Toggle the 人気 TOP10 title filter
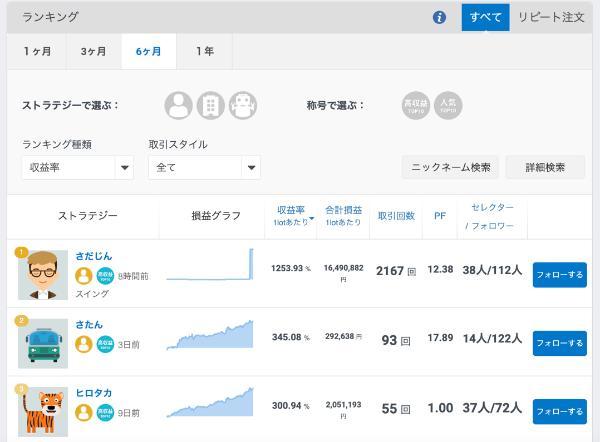The width and height of the screenshot is (600, 442). pos(448,105)
